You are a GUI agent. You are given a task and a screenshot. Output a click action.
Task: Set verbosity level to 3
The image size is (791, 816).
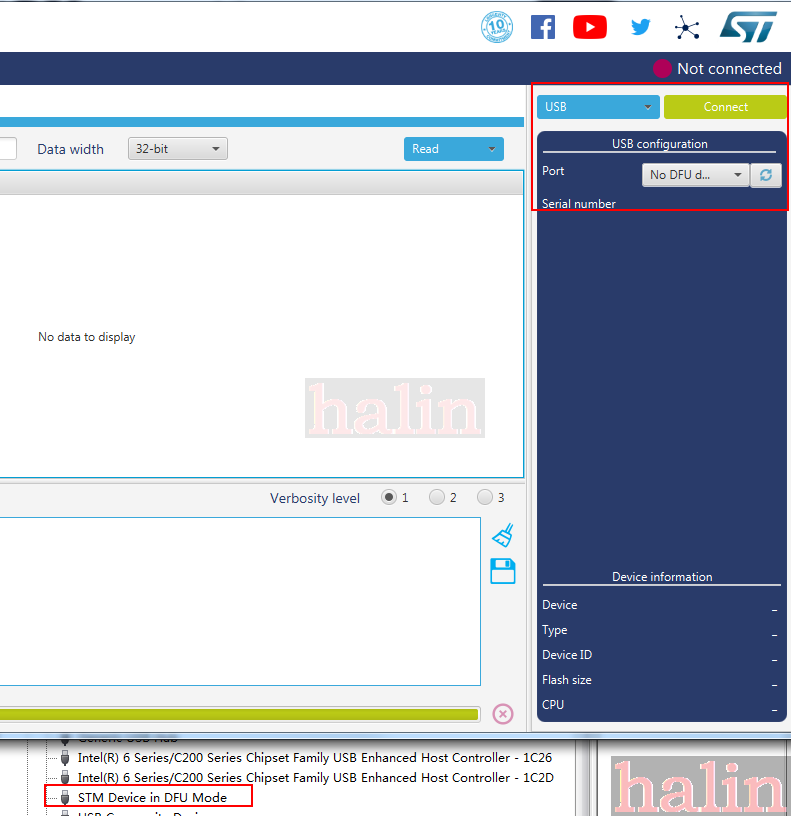click(x=485, y=498)
